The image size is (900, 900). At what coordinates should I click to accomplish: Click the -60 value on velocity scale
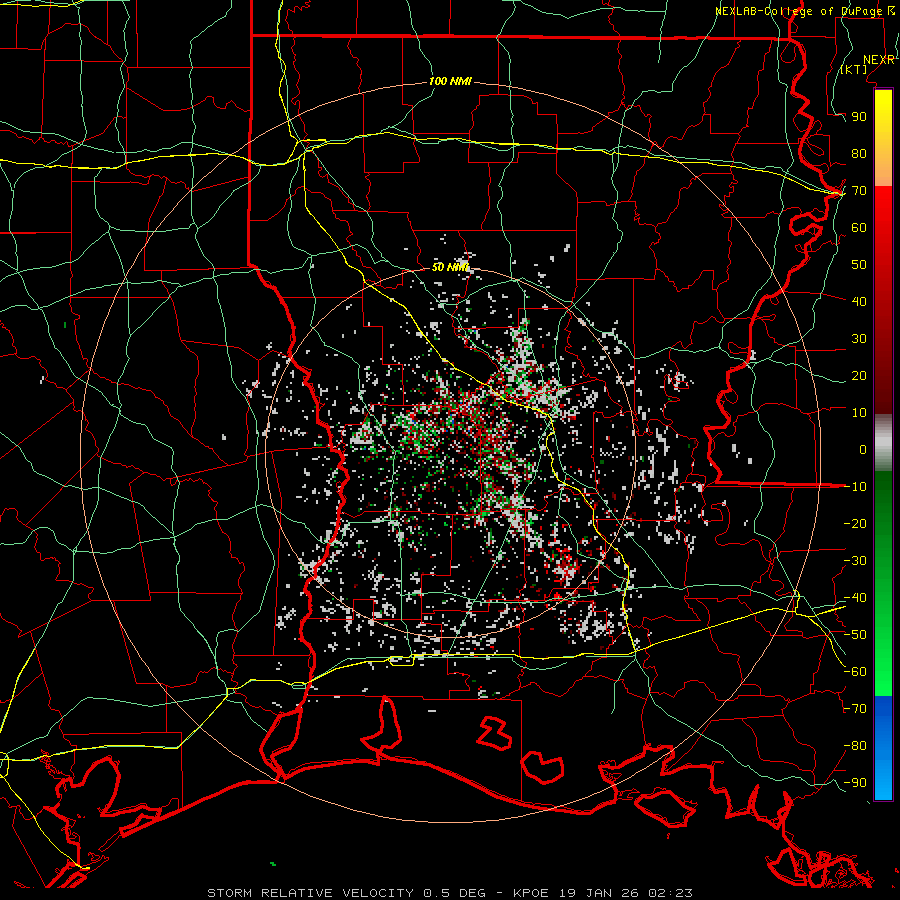coord(855,672)
